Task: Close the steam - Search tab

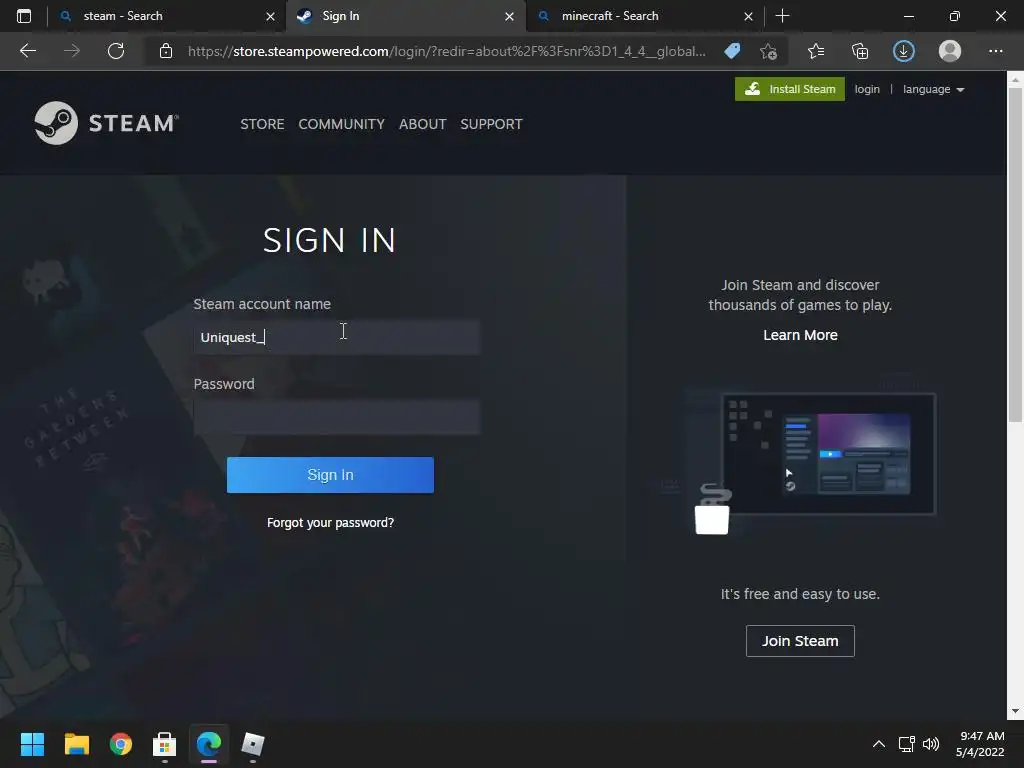Action: coord(270,16)
